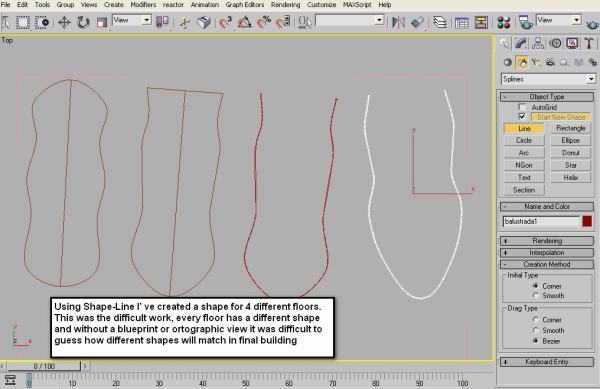Activate the Select and Rotate tool
This screenshot has height=389, width=600.
click(83, 23)
